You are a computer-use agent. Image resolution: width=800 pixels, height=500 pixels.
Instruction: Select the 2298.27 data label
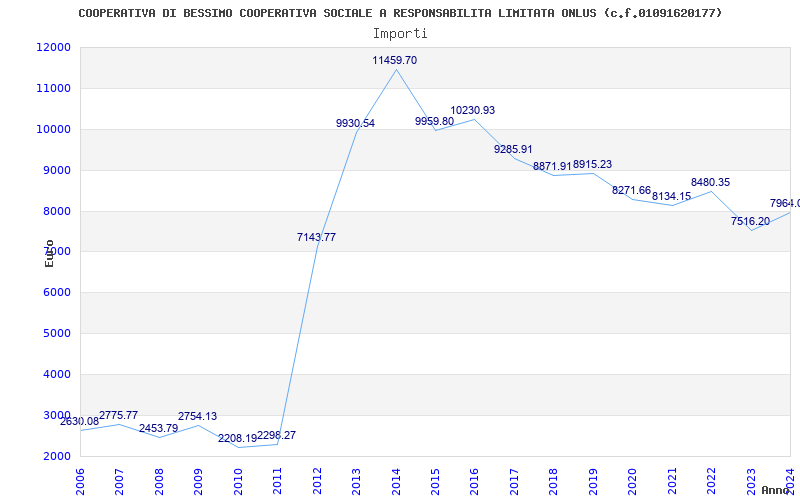(x=276, y=436)
